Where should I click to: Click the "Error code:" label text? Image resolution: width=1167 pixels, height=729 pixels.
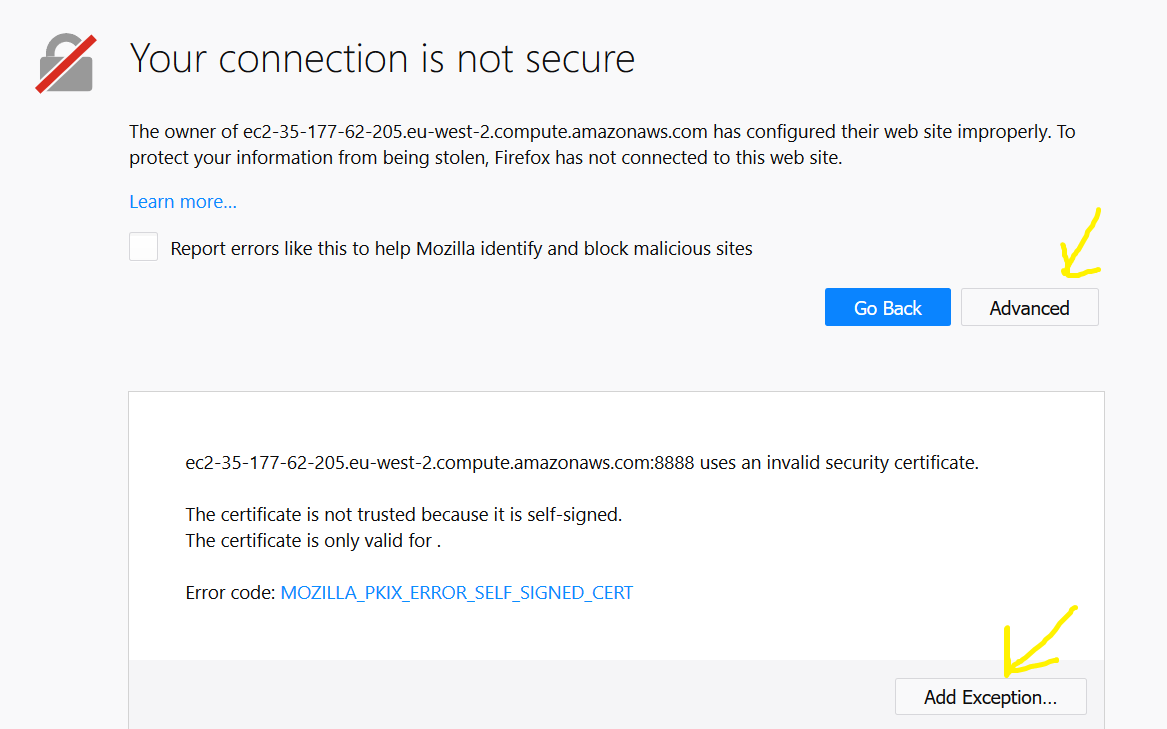coord(230,593)
